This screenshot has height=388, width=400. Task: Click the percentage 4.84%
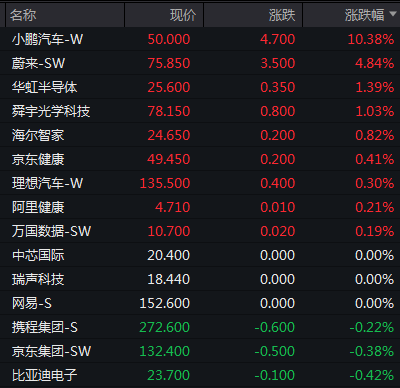pyautogui.click(x=375, y=63)
